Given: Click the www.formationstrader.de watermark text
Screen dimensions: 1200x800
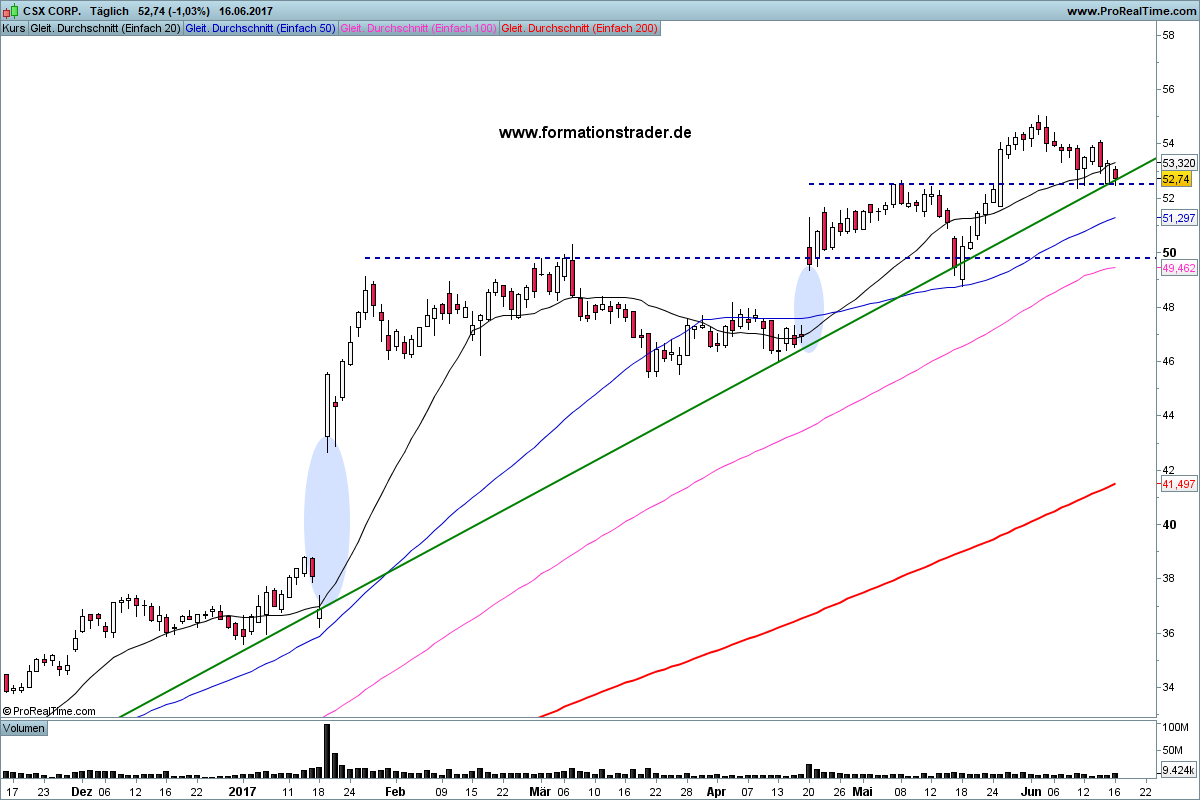Looking at the screenshot, I should click(x=595, y=132).
